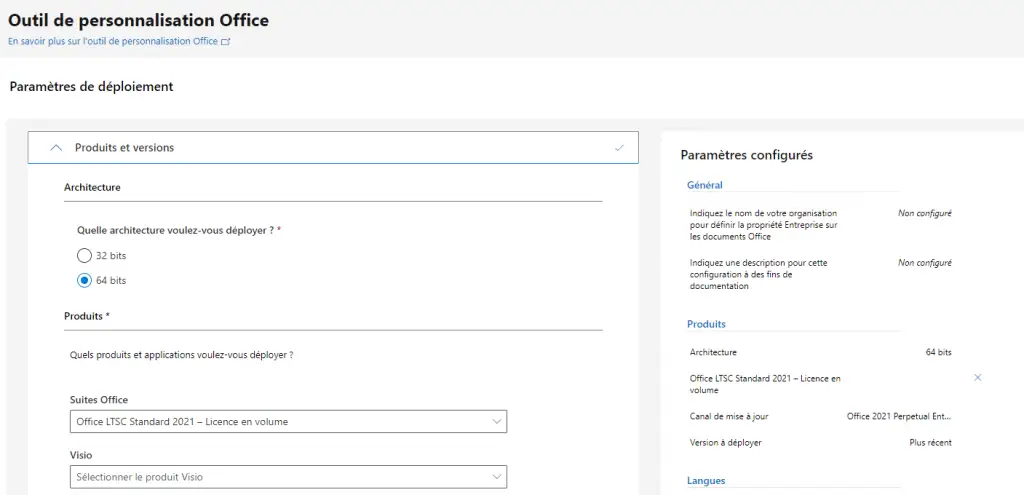Click 'Général' heading in configured settings
The width and height of the screenshot is (1024, 495).
705,185
